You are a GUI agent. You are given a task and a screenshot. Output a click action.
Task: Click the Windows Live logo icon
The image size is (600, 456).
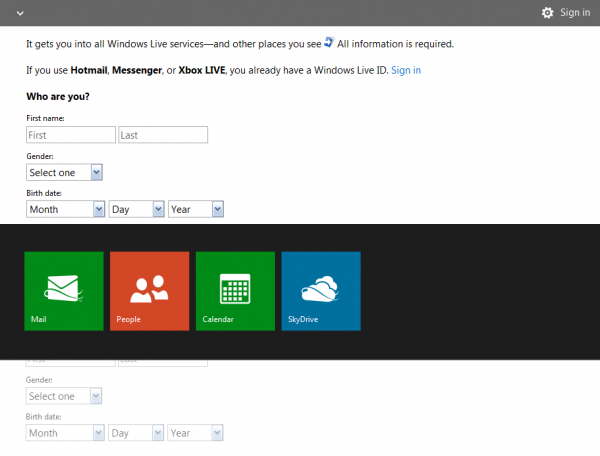pyautogui.click(x=329, y=42)
